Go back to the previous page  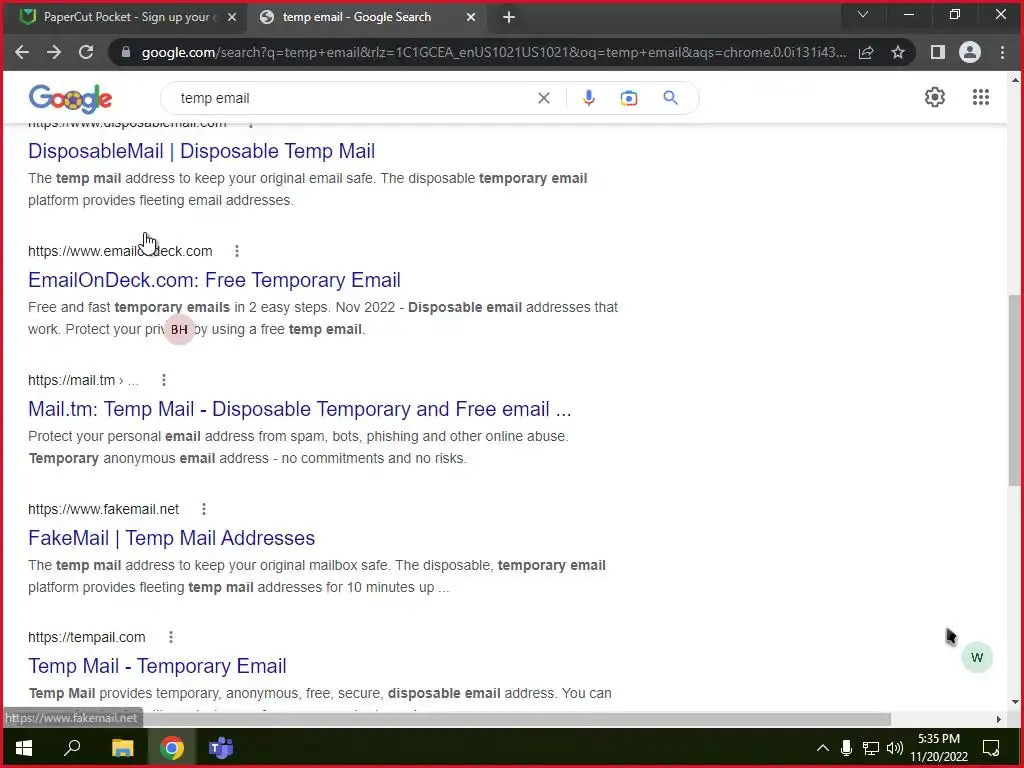[x=22, y=52]
